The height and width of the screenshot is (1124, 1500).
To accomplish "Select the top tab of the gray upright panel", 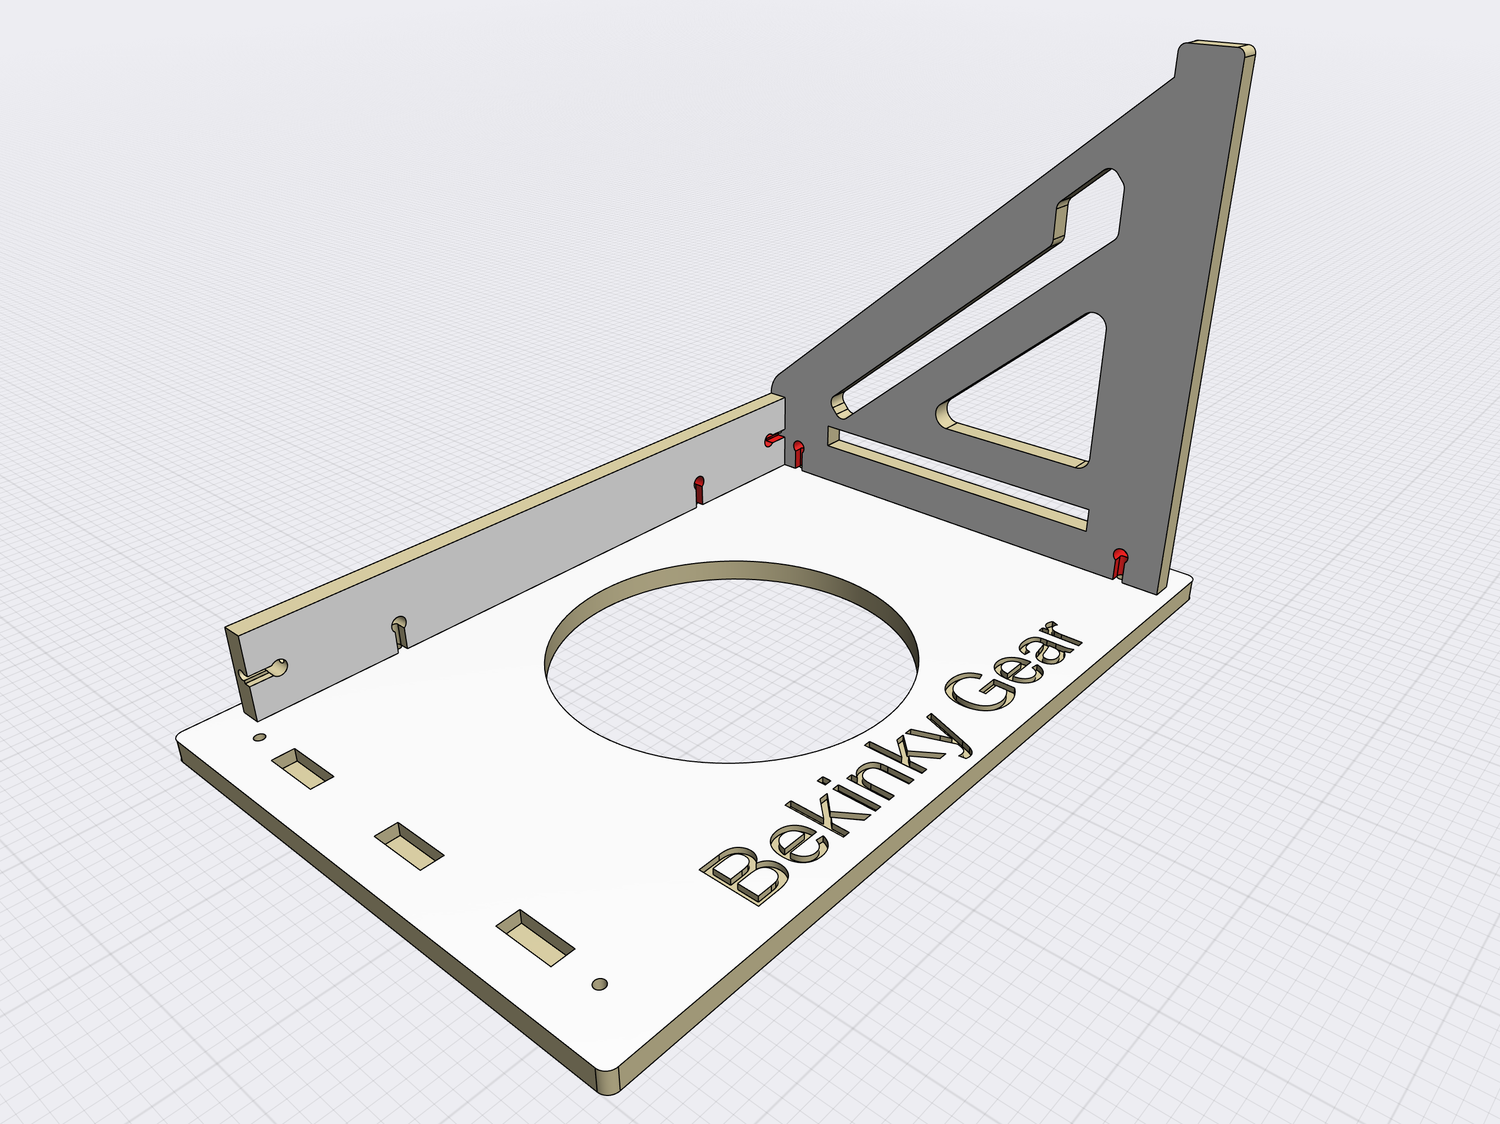I will [1215, 48].
